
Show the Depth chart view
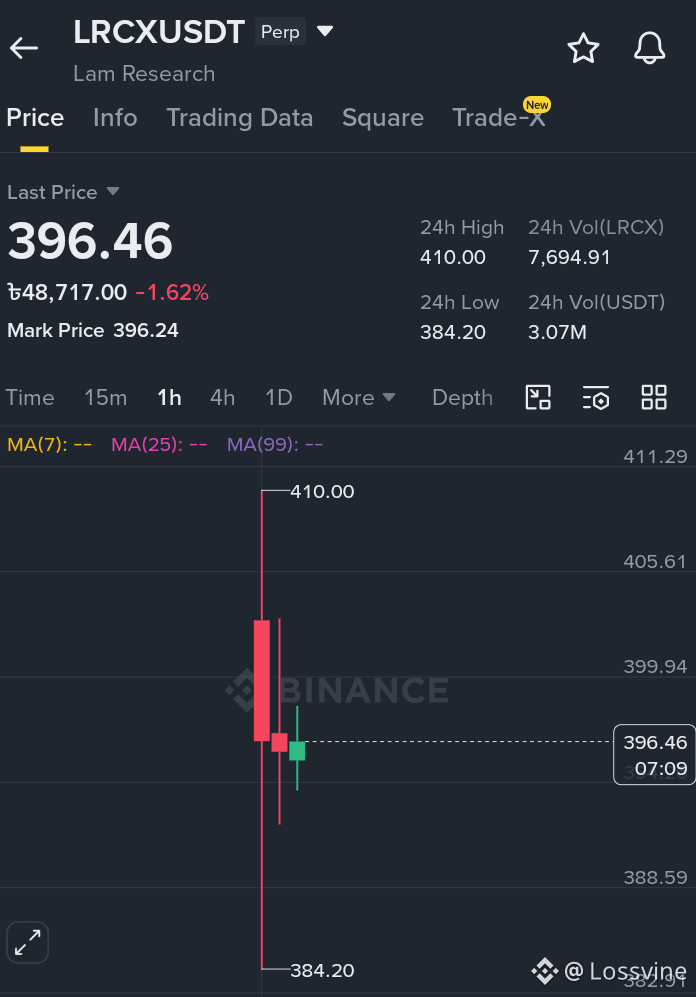[462, 397]
